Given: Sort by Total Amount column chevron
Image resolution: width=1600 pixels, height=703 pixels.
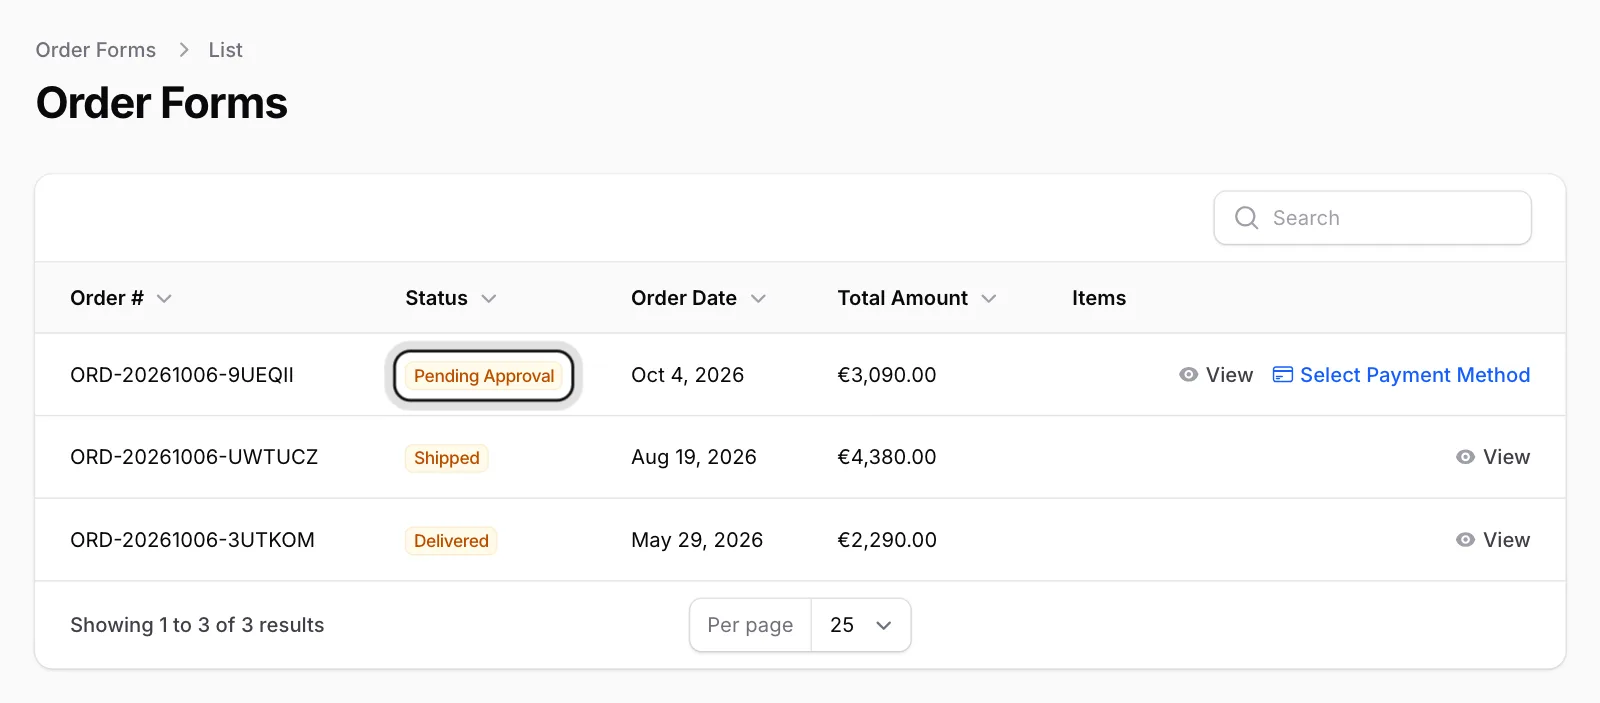Looking at the screenshot, I should coord(989,299).
